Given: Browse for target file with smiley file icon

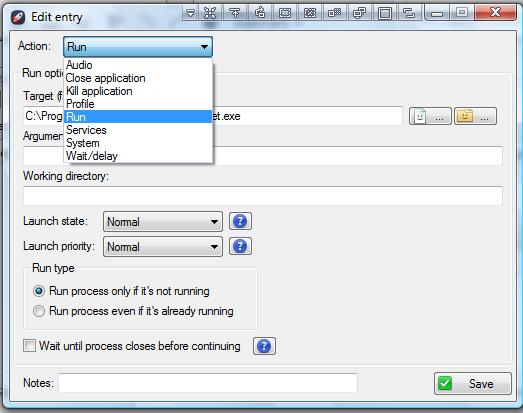Looking at the screenshot, I should pos(430,116).
